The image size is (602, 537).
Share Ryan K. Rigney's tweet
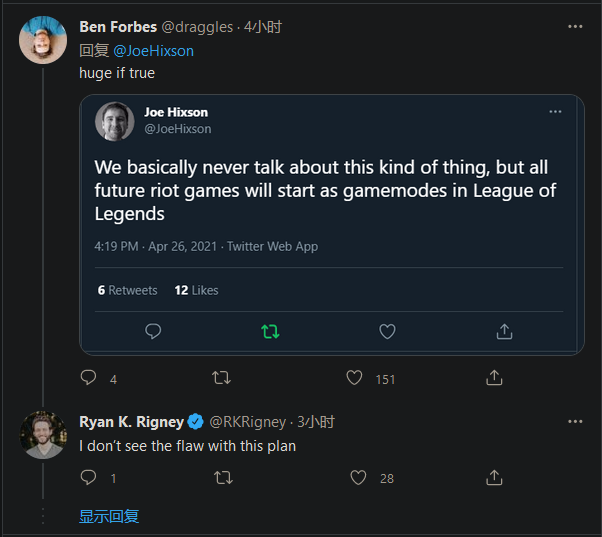coord(494,478)
